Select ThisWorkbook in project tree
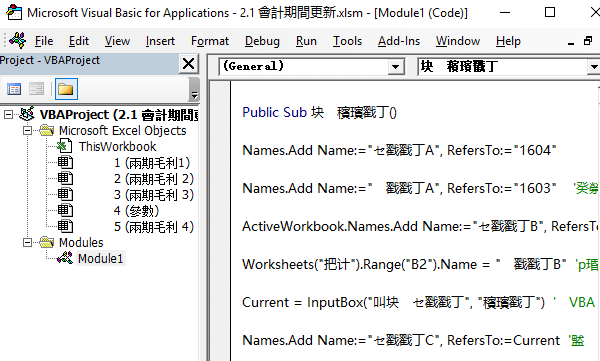Screen dimensions: 600x361 point(117,147)
